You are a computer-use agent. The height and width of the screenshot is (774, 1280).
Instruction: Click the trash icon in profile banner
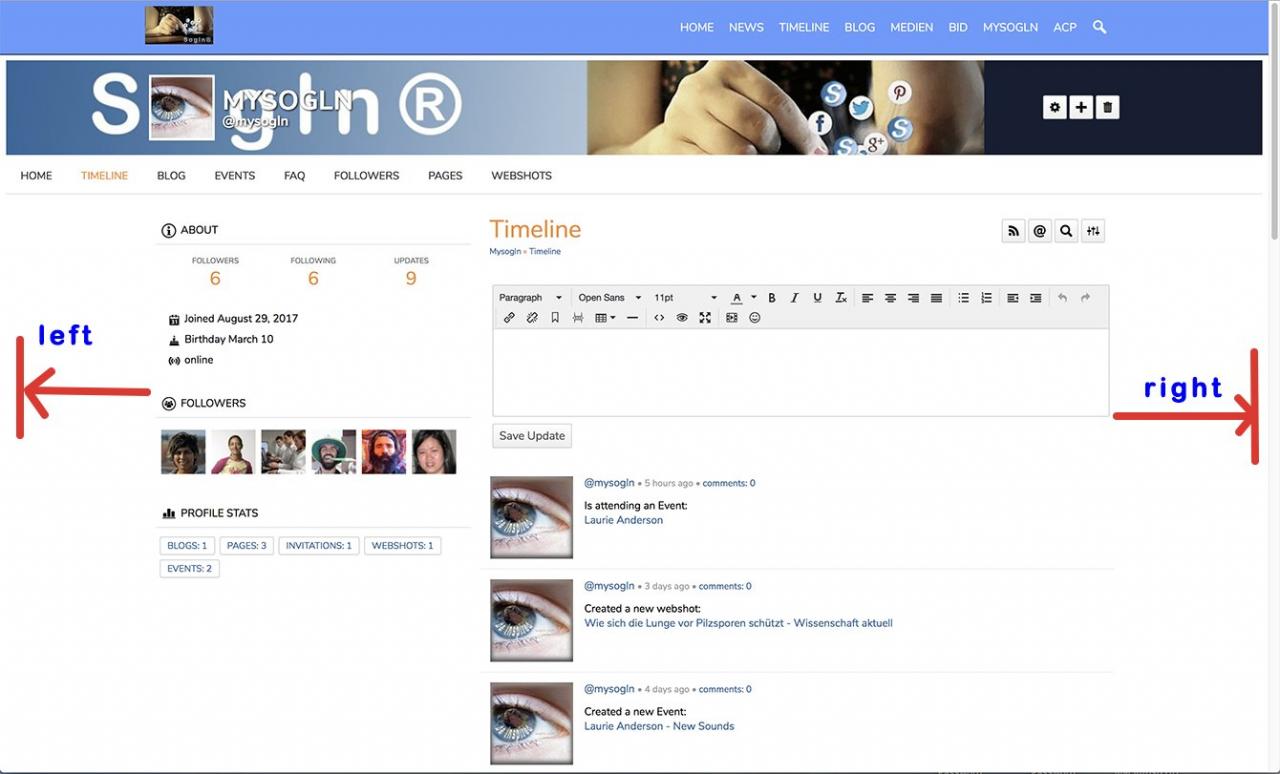[x=1107, y=107]
